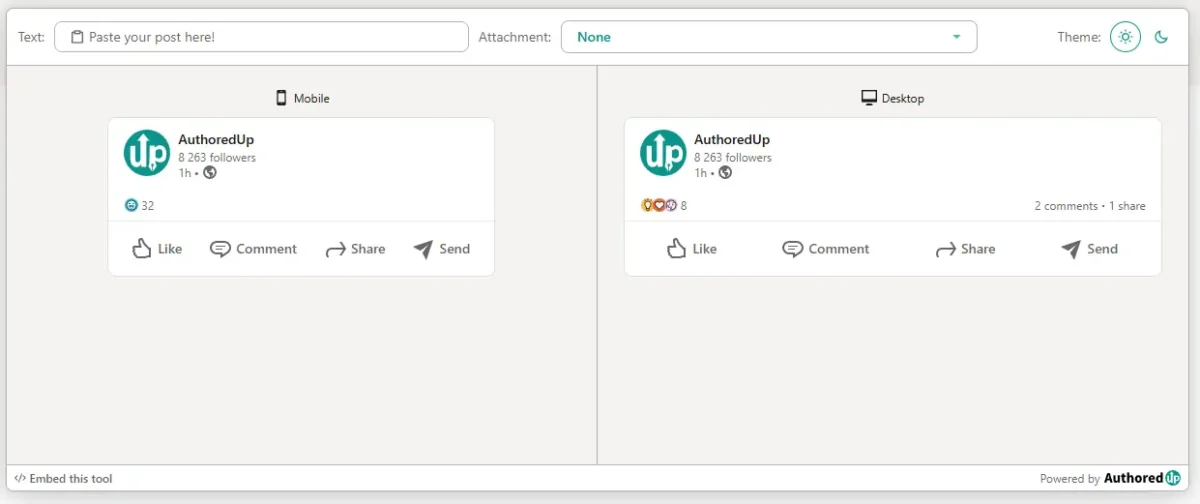Click Comment in the Mobile preview
Image resolution: width=1200 pixels, height=504 pixels.
point(253,249)
